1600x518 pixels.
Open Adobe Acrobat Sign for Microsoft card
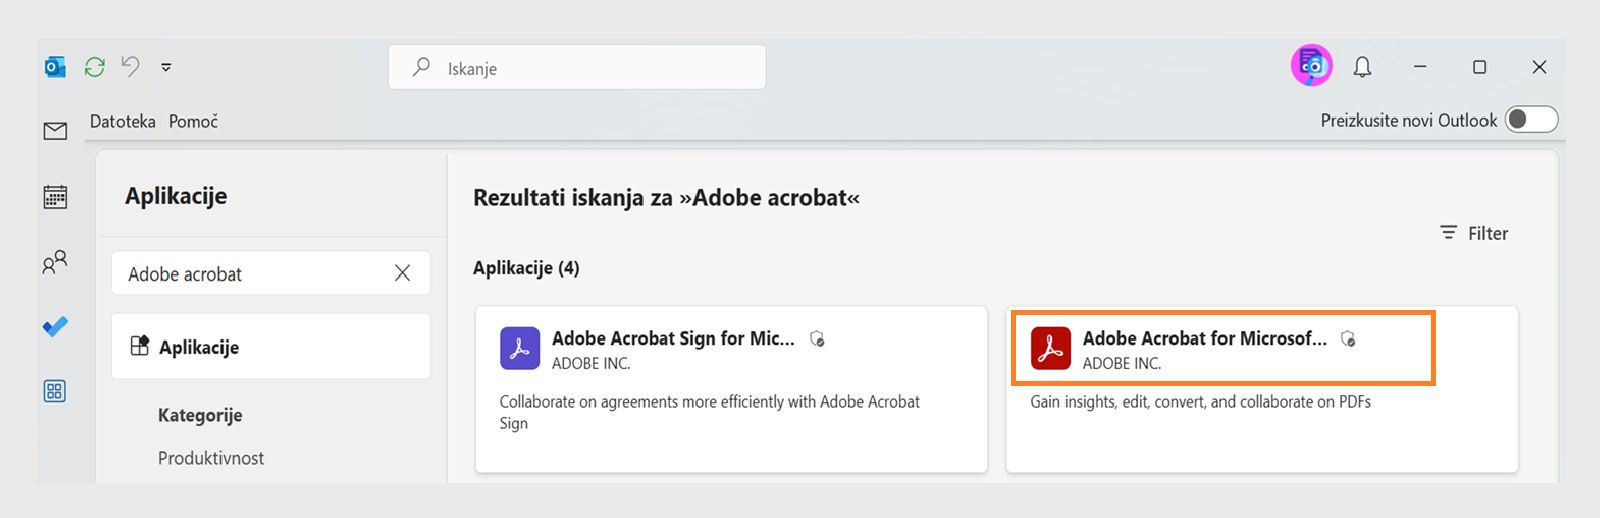731,389
